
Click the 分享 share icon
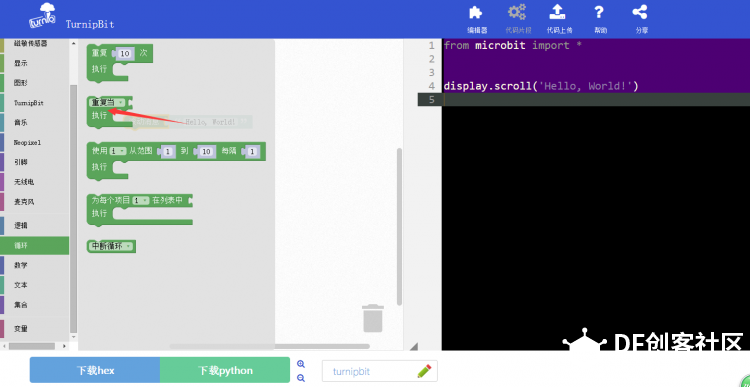(640, 12)
